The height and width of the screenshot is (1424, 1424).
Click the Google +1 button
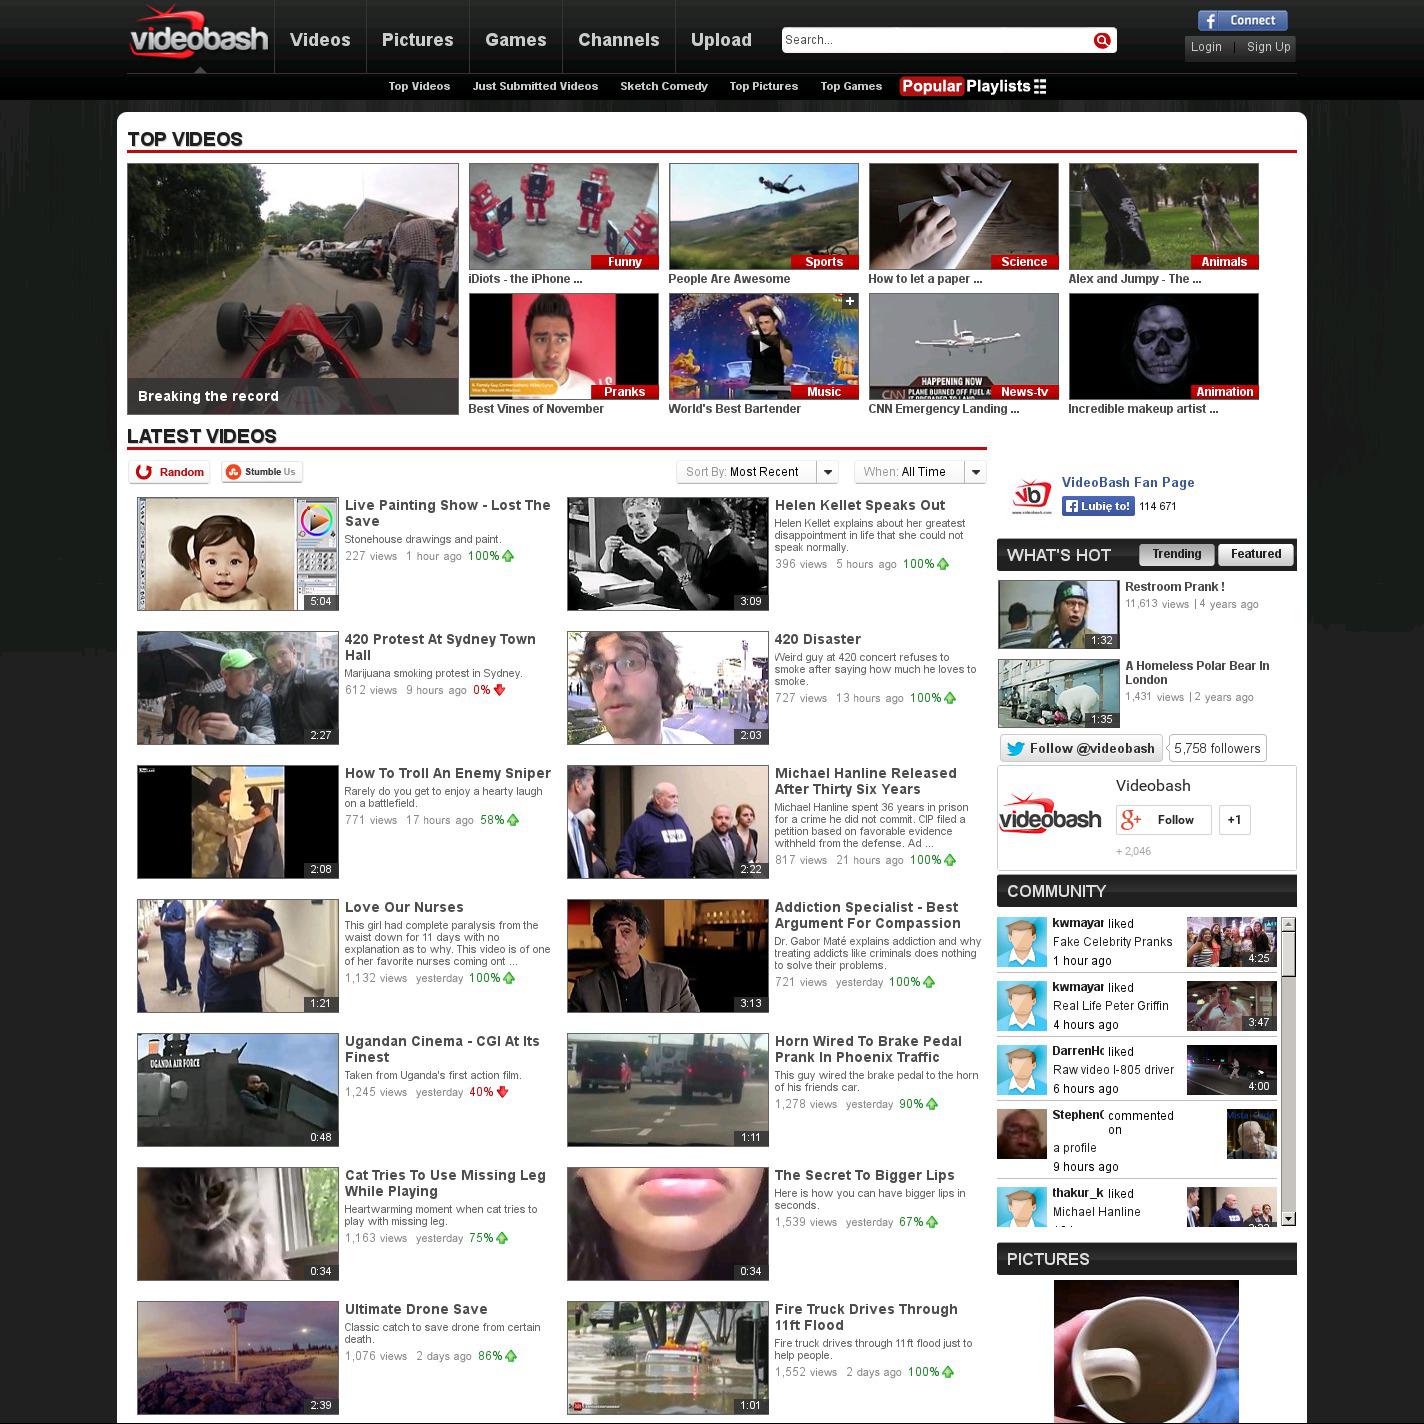click(x=1234, y=820)
